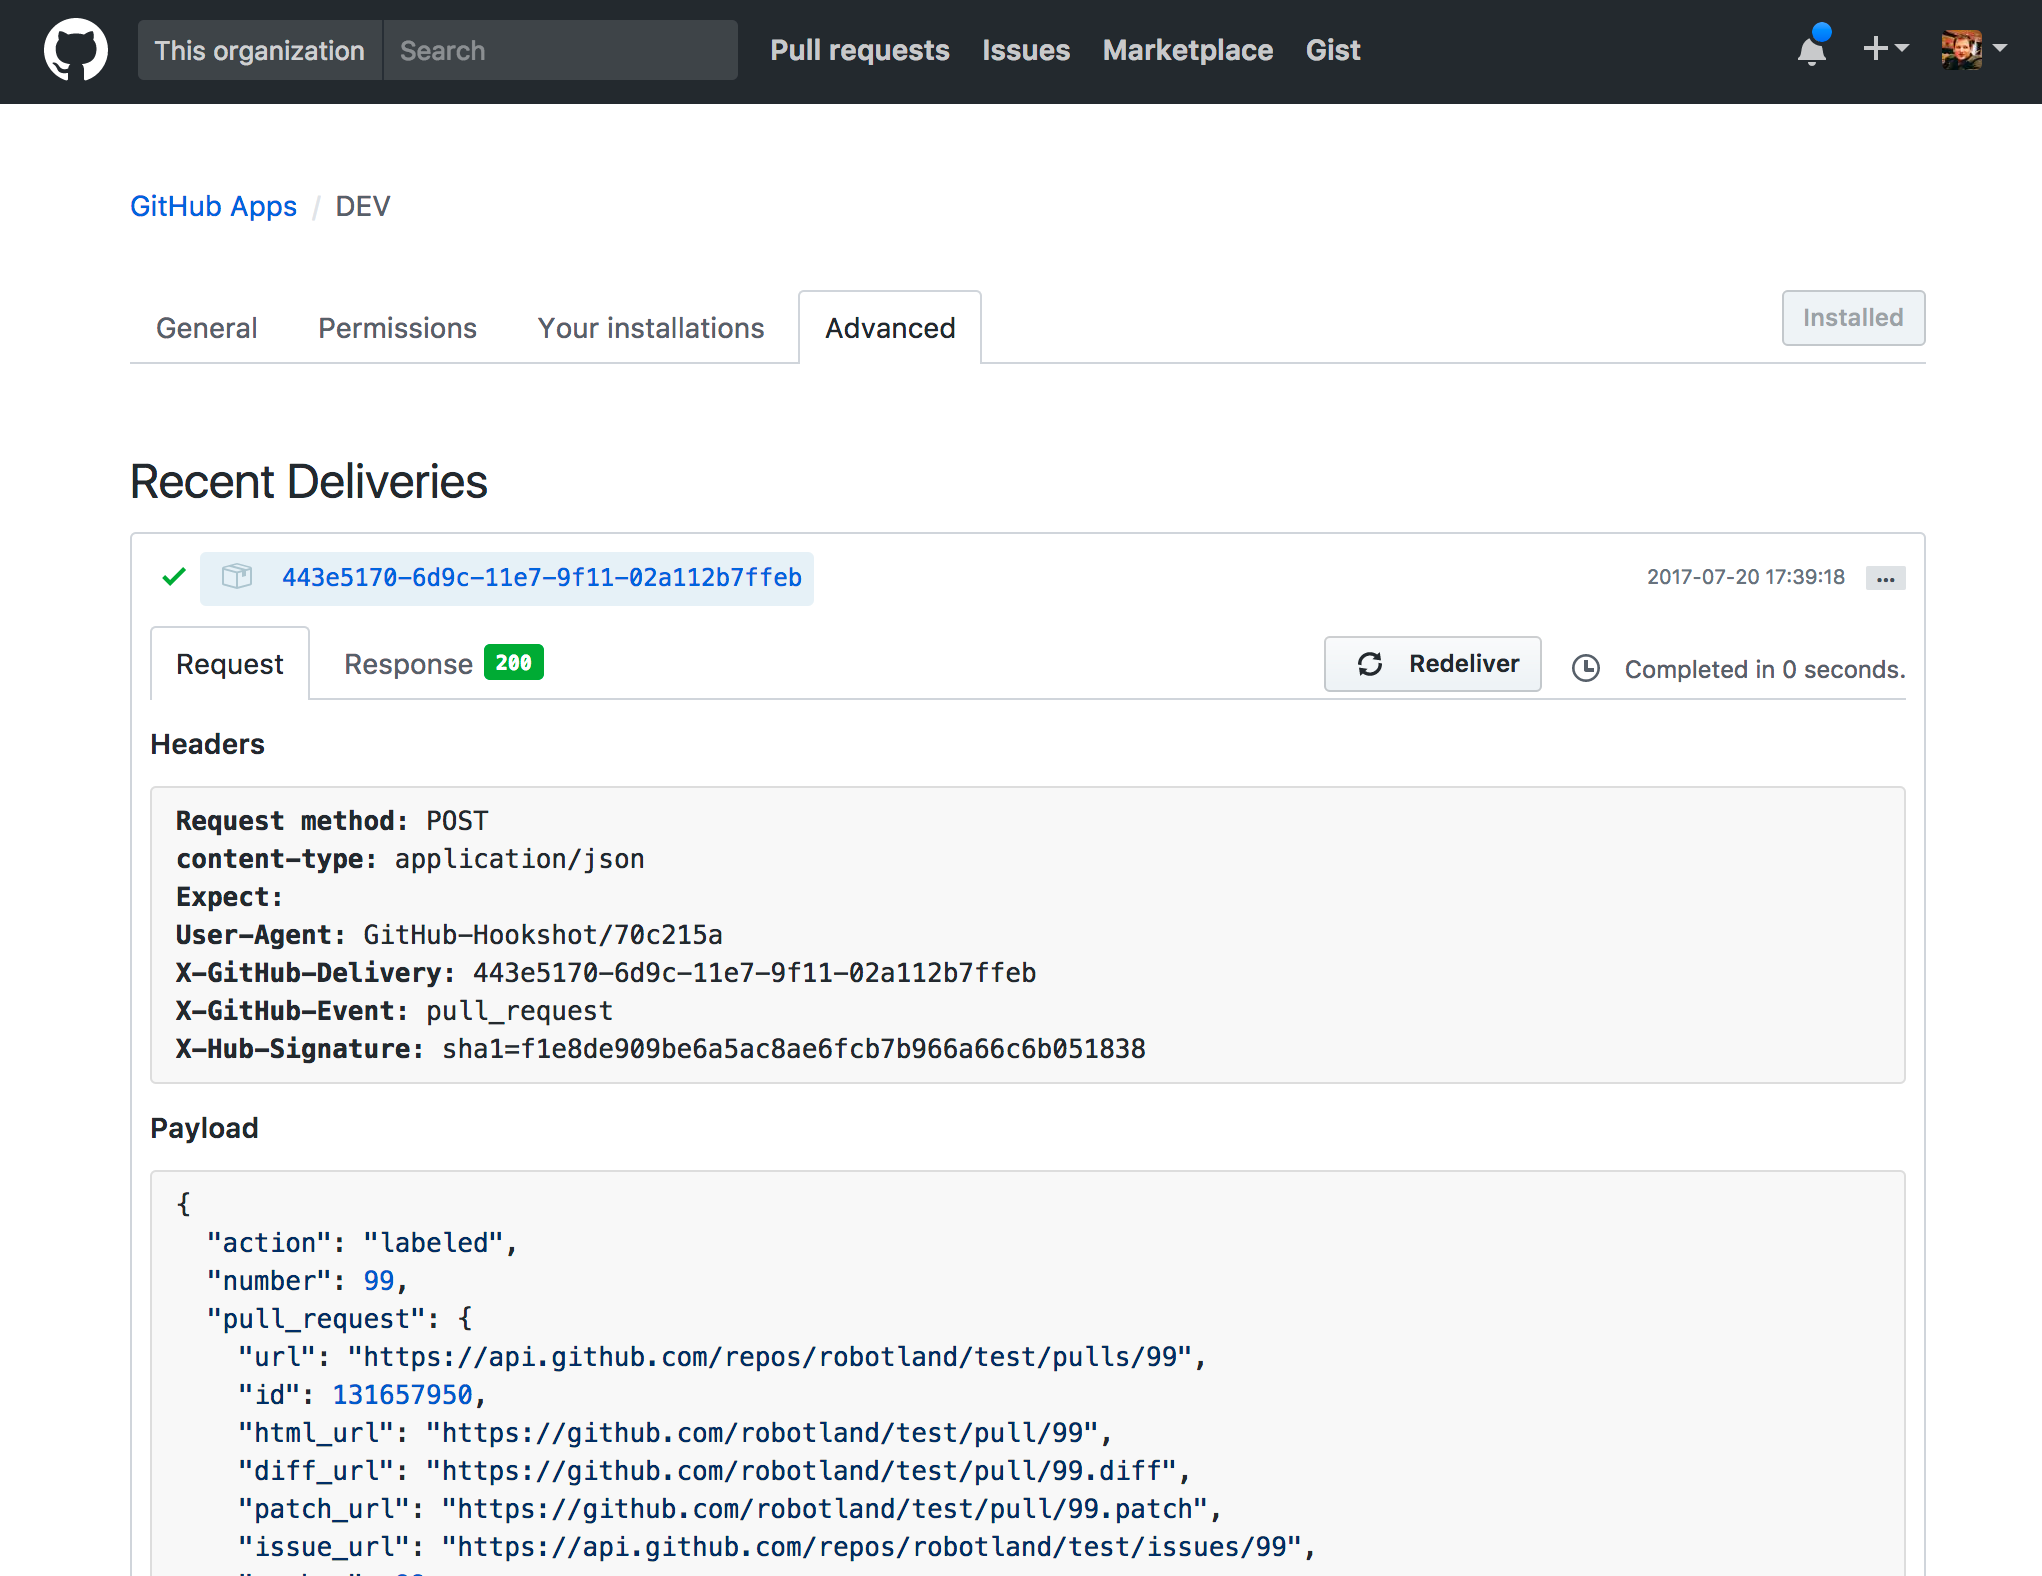Screen dimensions: 2042x1576
Task: Click the Payload section heading
Action: [x=204, y=1128]
